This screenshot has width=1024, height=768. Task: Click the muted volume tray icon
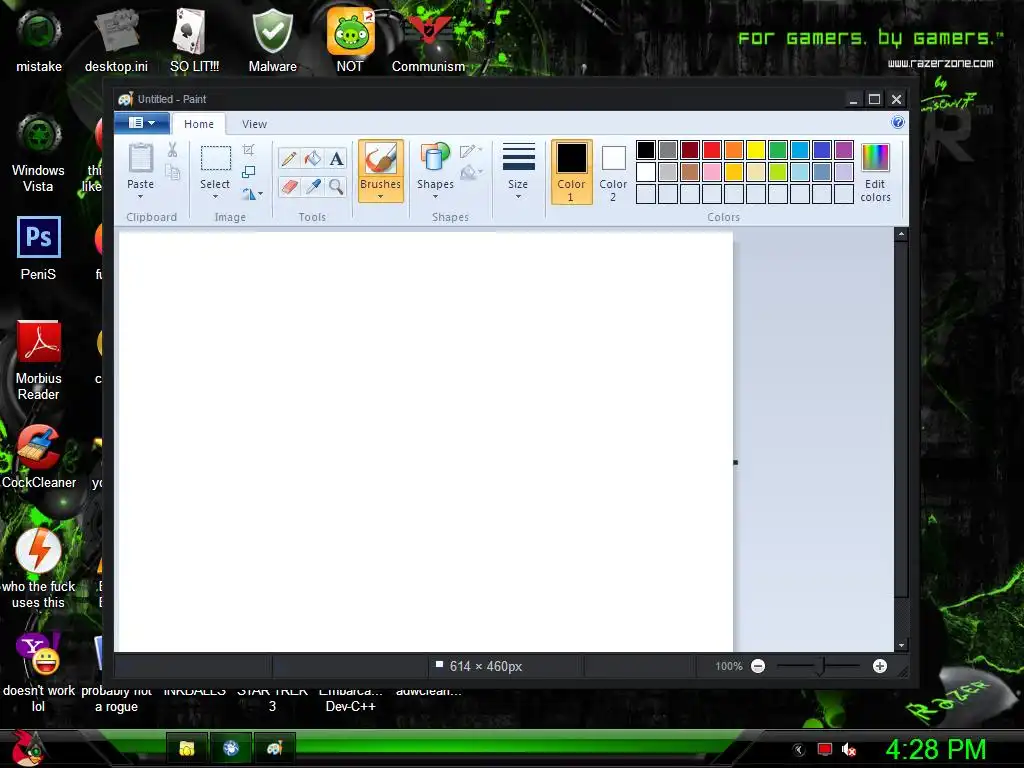[849, 750]
